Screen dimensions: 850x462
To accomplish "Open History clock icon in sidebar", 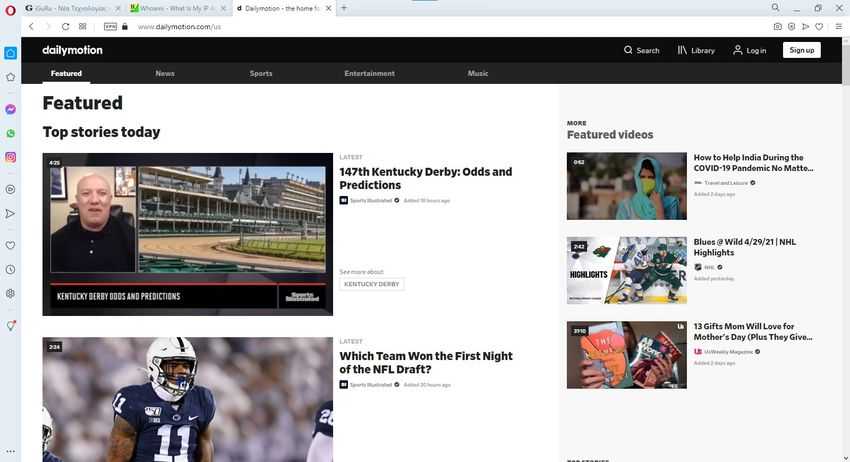I will [10, 270].
